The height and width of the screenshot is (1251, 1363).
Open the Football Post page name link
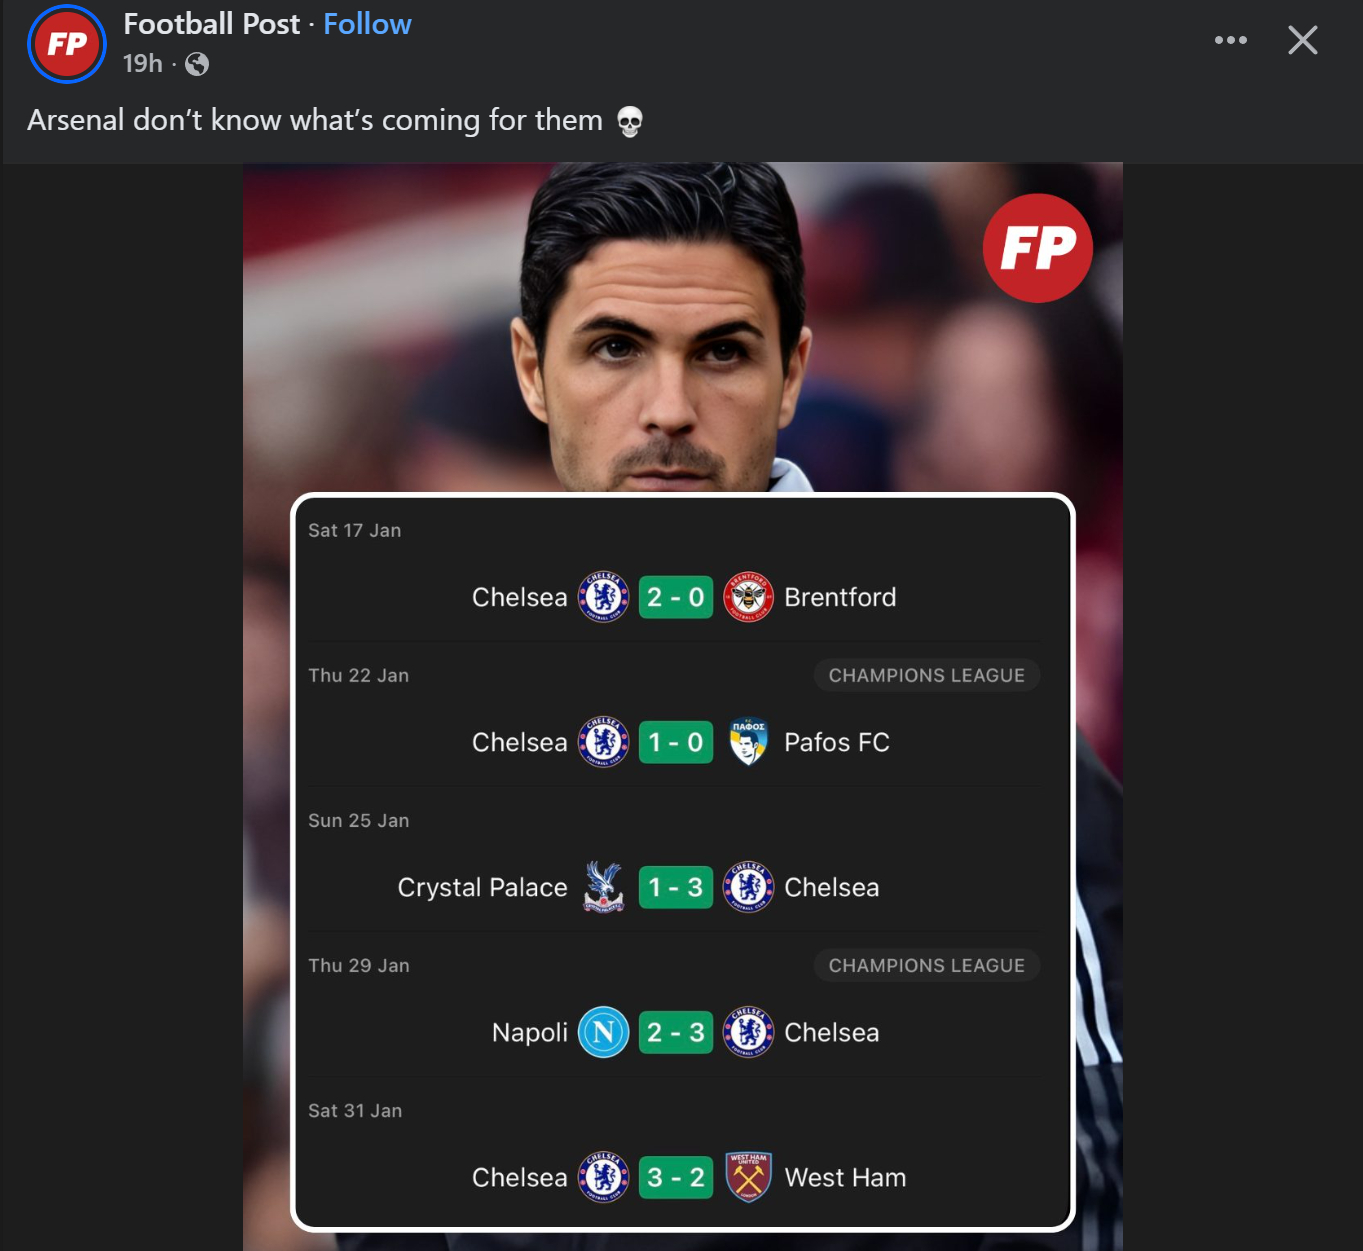pyautogui.click(x=211, y=24)
